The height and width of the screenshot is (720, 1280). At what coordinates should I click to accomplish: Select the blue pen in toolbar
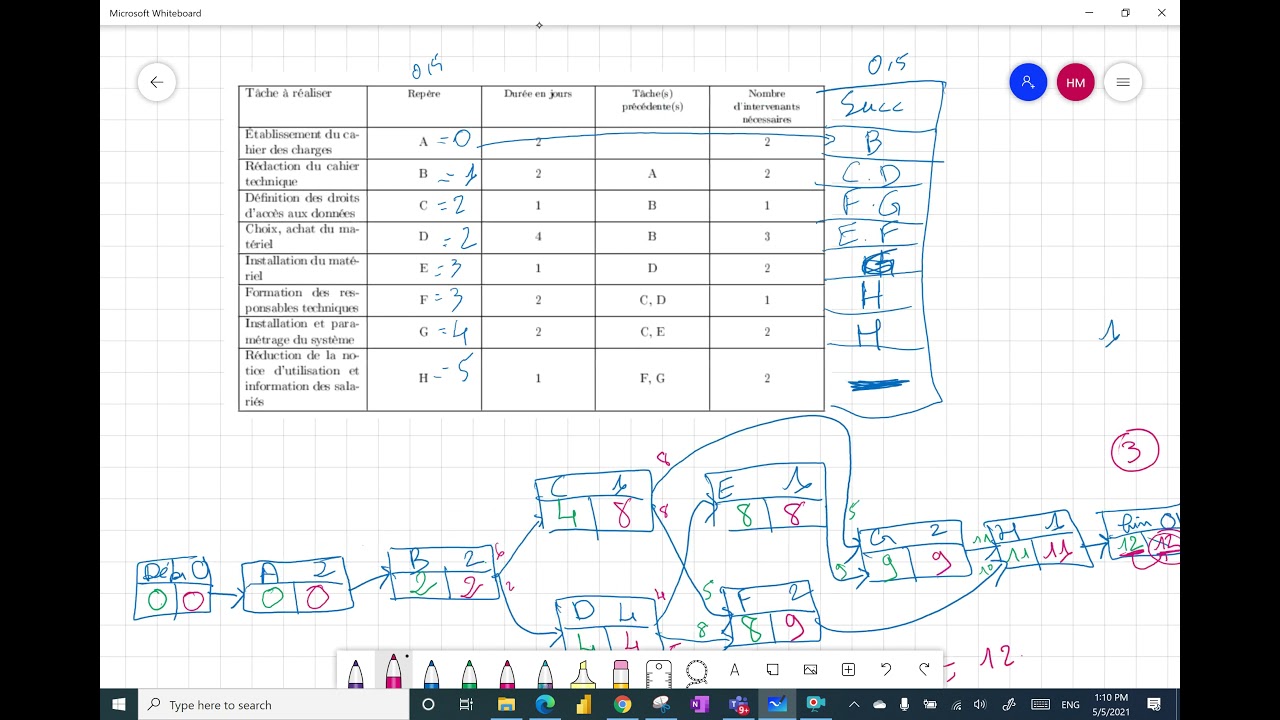coord(431,672)
